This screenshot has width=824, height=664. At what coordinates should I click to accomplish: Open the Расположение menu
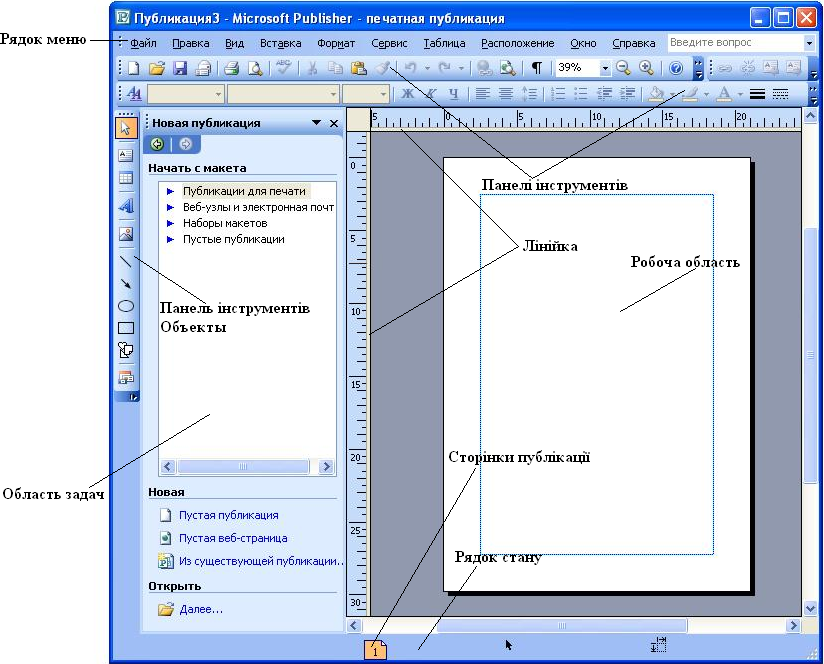tap(518, 43)
